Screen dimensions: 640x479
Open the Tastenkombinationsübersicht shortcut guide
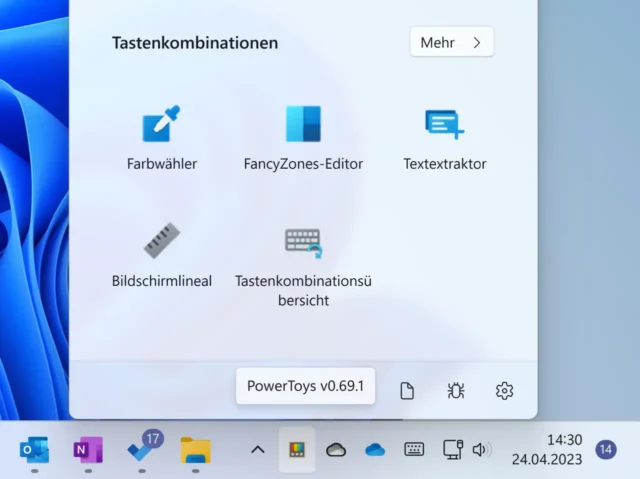click(x=303, y=242)
